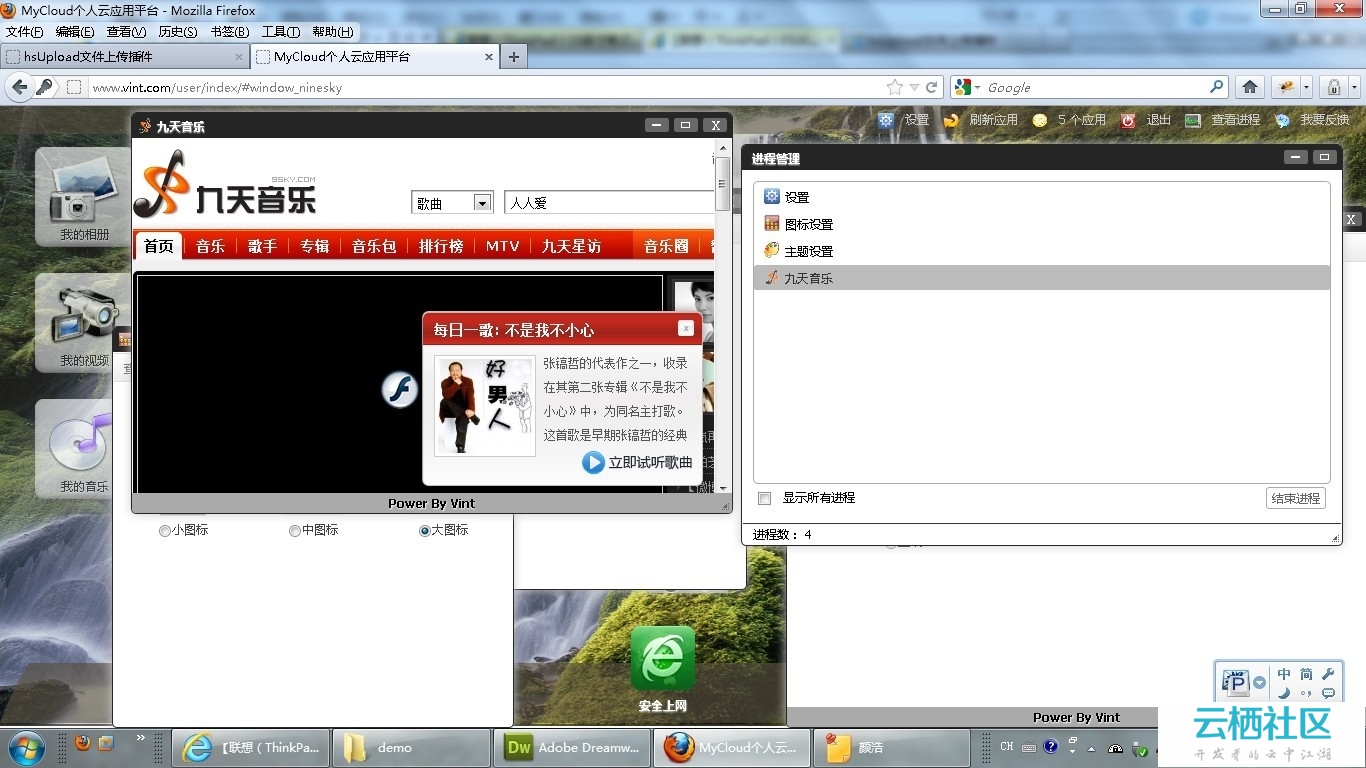
Task: Select the 专辑 navigation tab
Action: [x=314, y=246]
